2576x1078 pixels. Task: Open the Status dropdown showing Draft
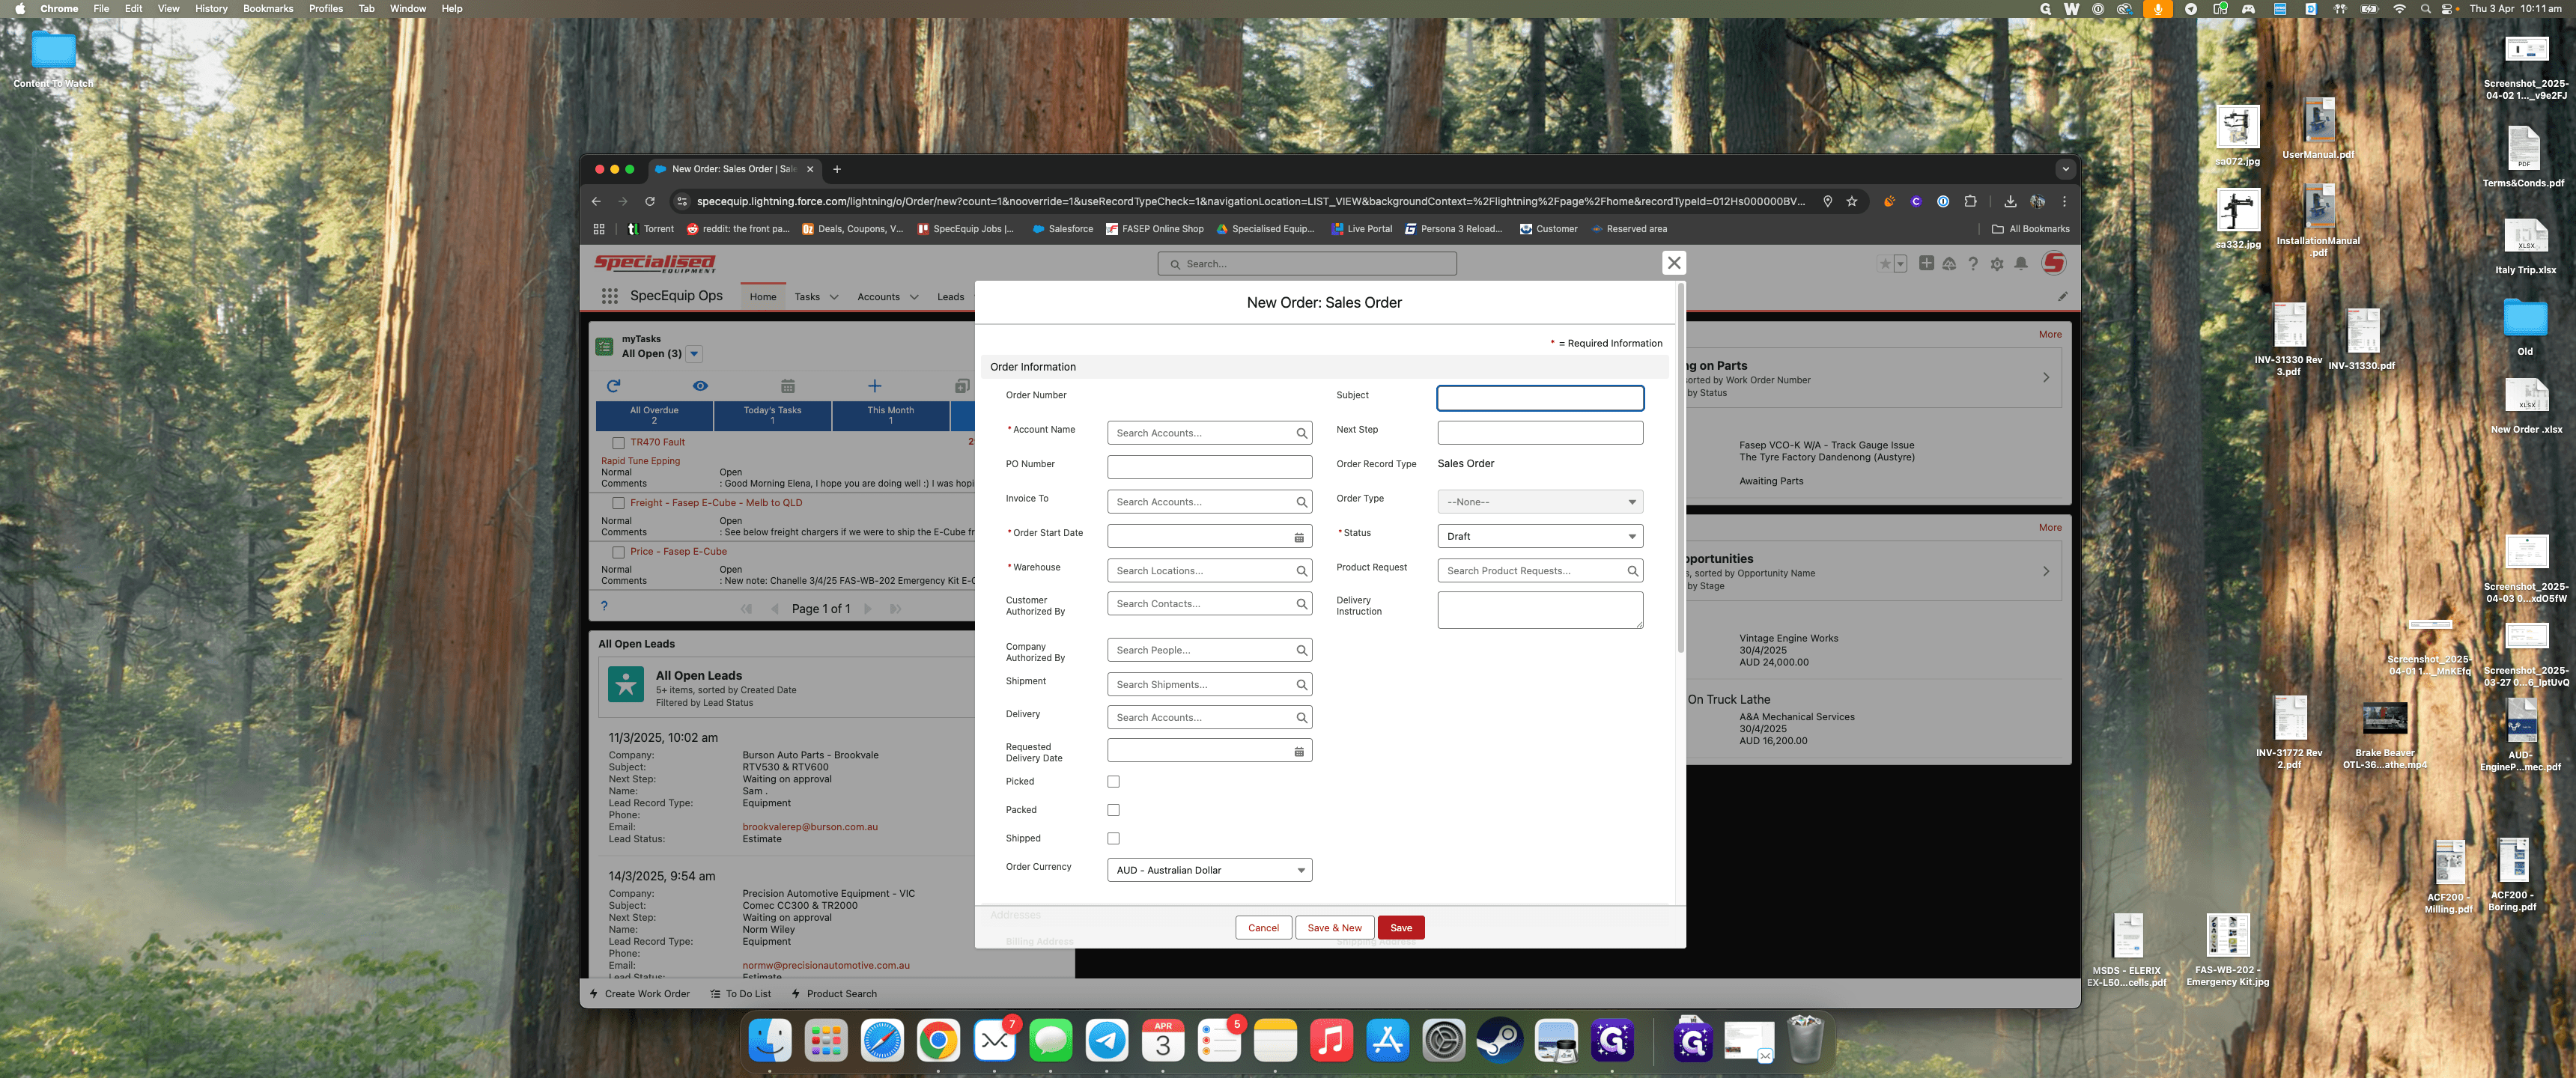(x=1540, y=536)
